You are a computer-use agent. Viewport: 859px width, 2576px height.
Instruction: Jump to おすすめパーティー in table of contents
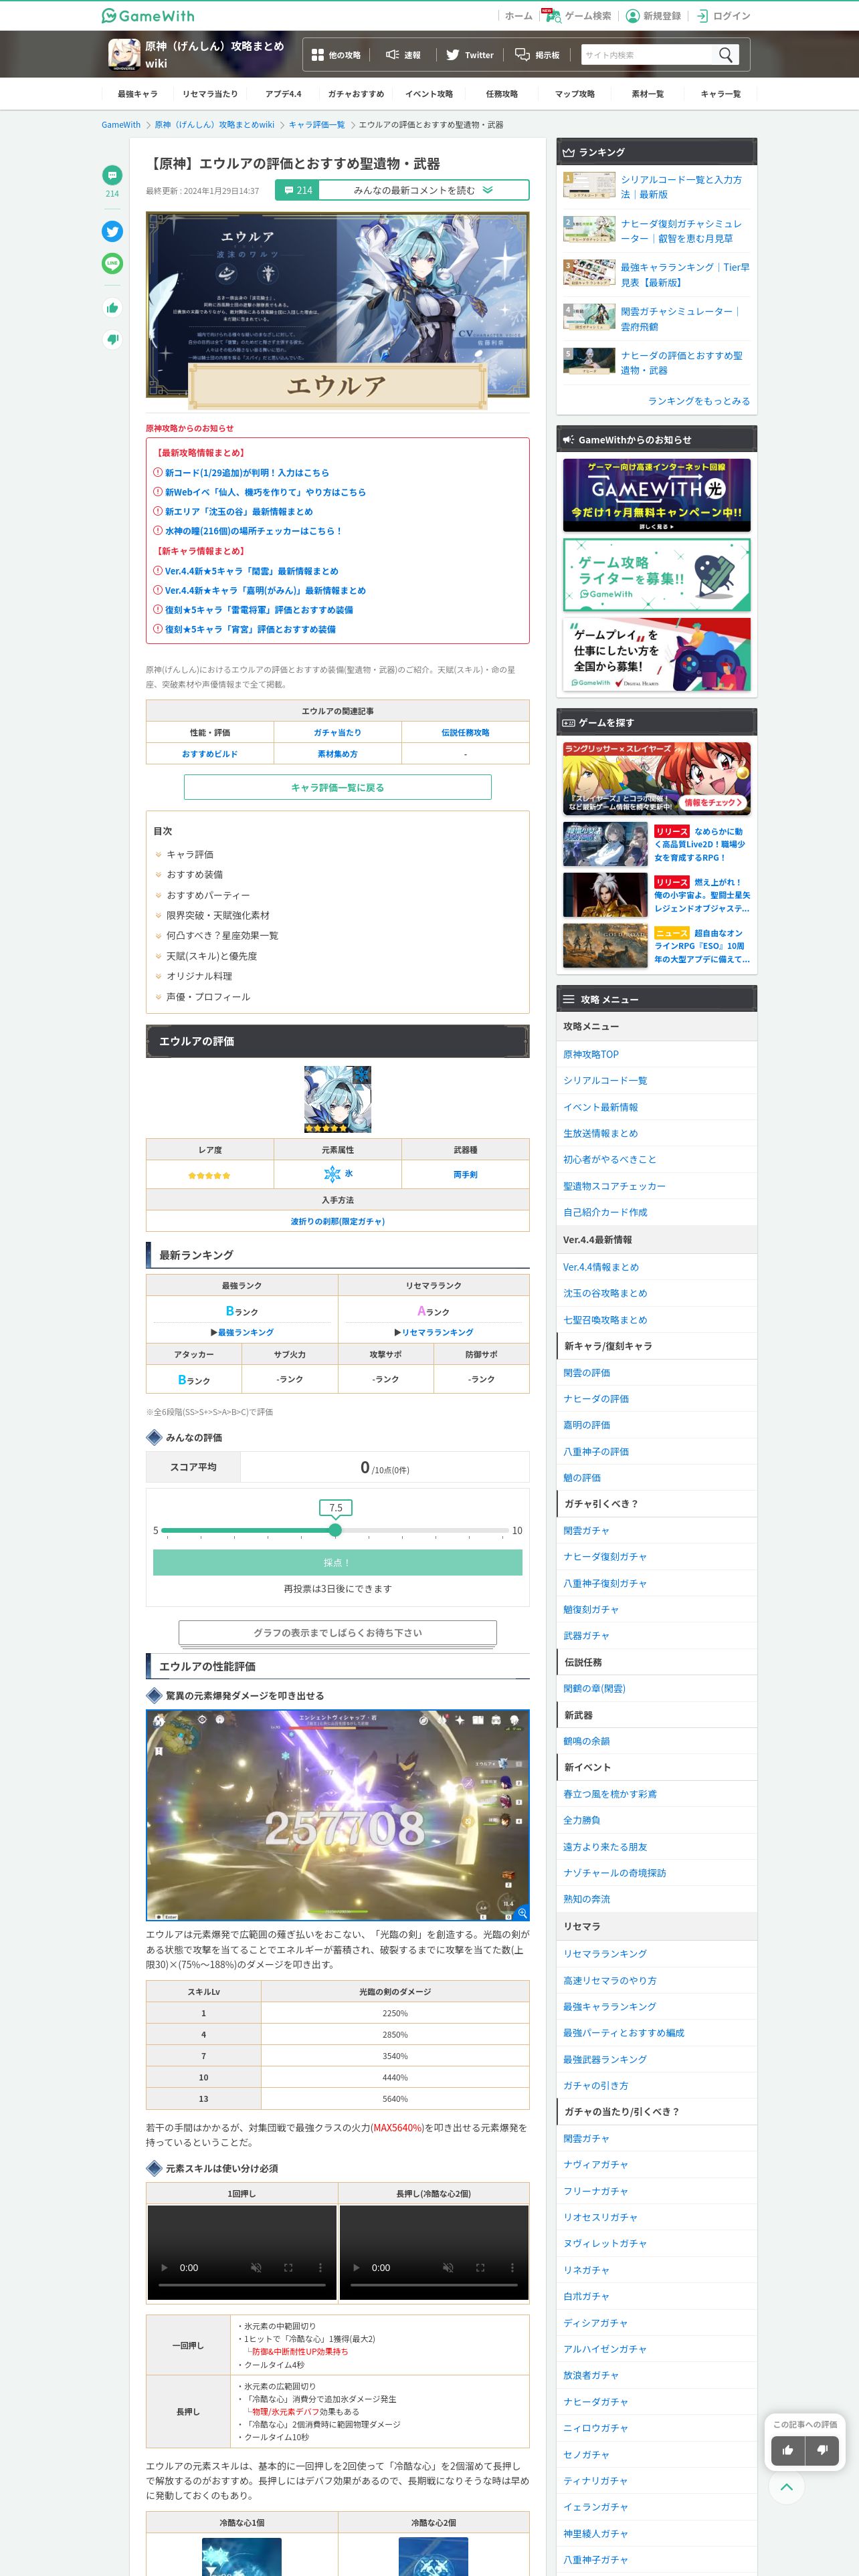[x=208, y=895]
